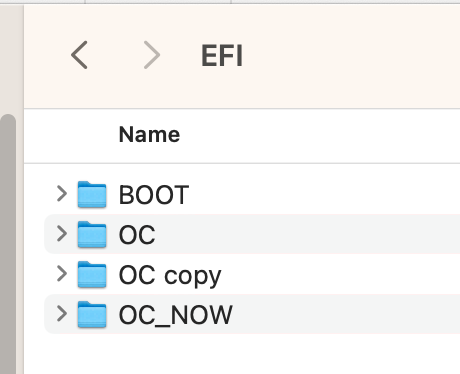Select the BOOT folder name
Viewport: 460px width, 374px height.
pyautogui.click(x=154, y=195)
